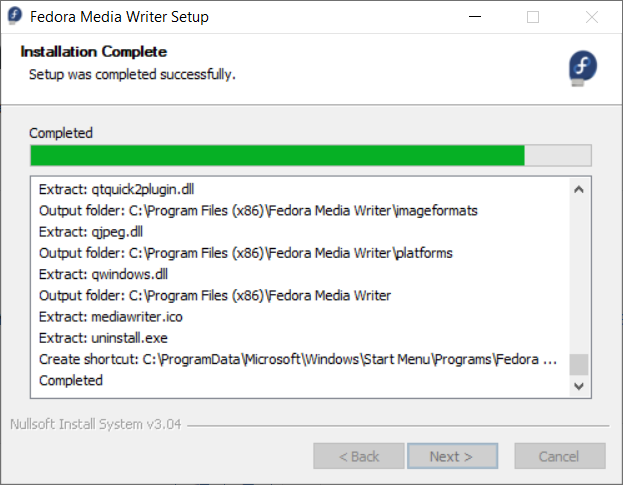
Task: Select the 'Extract: qtquick2plugin.dll' log line
Action: [x=116, y=189]
